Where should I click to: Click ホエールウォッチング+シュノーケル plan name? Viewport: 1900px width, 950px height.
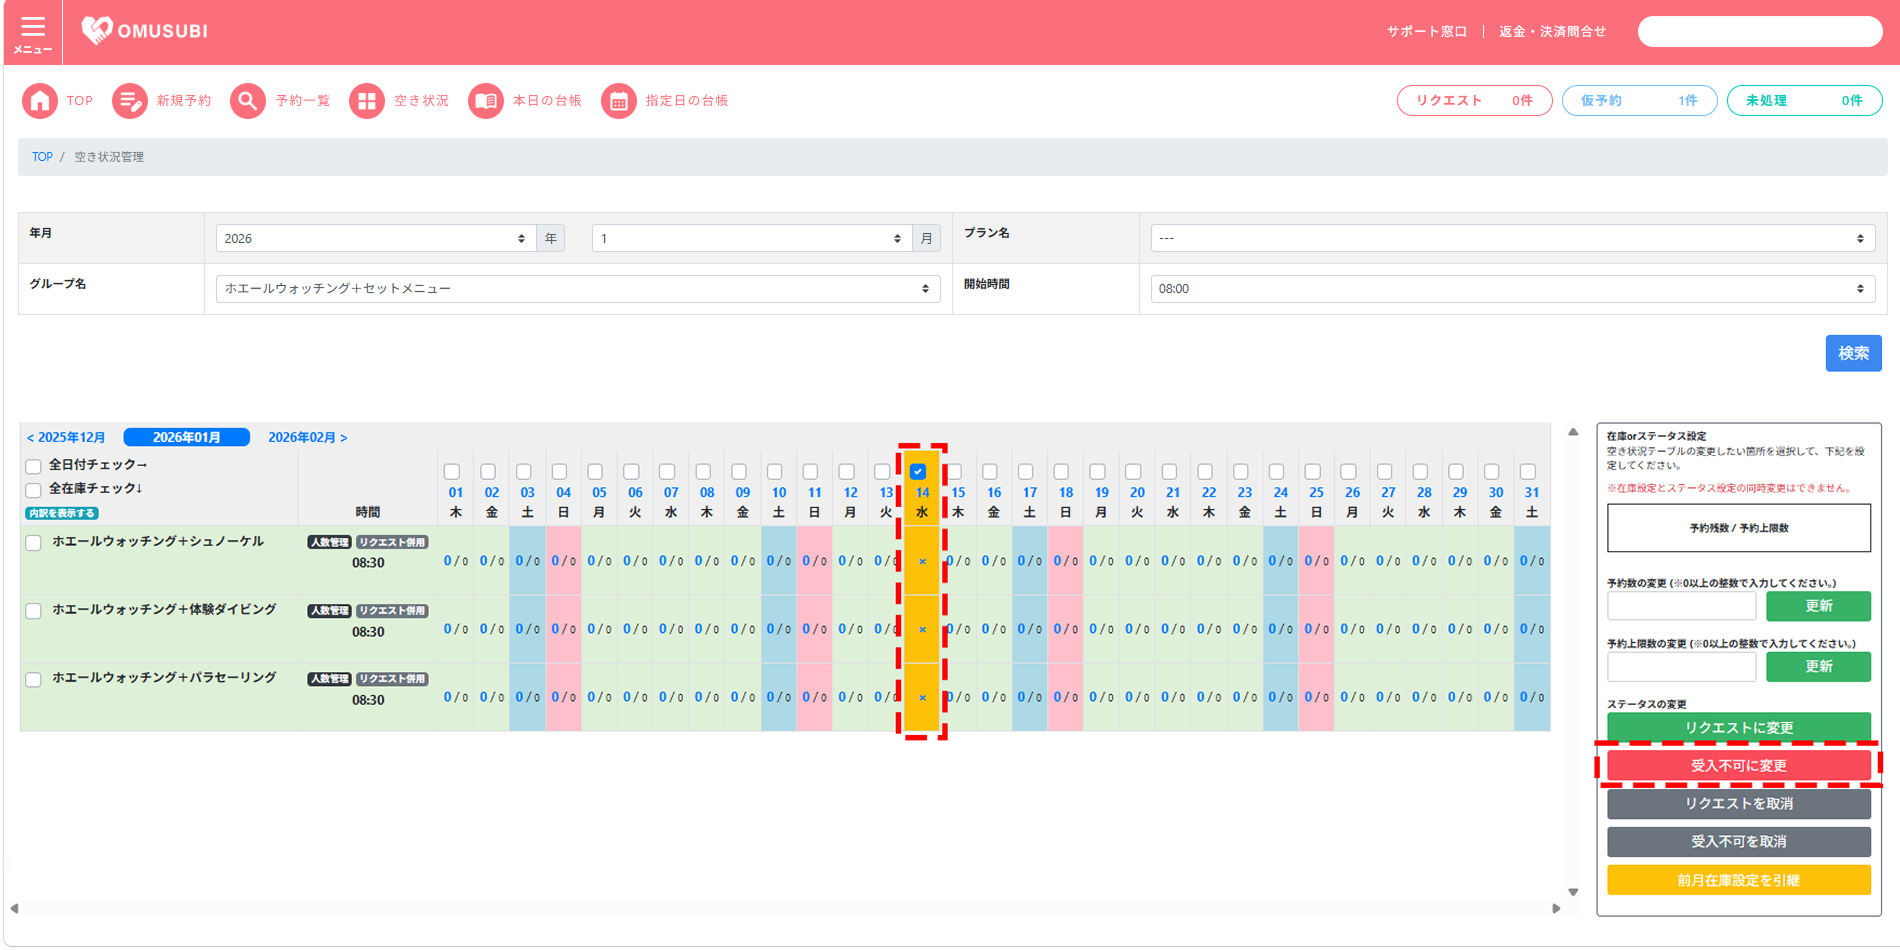pyautogui.click(x=158, y=541)
